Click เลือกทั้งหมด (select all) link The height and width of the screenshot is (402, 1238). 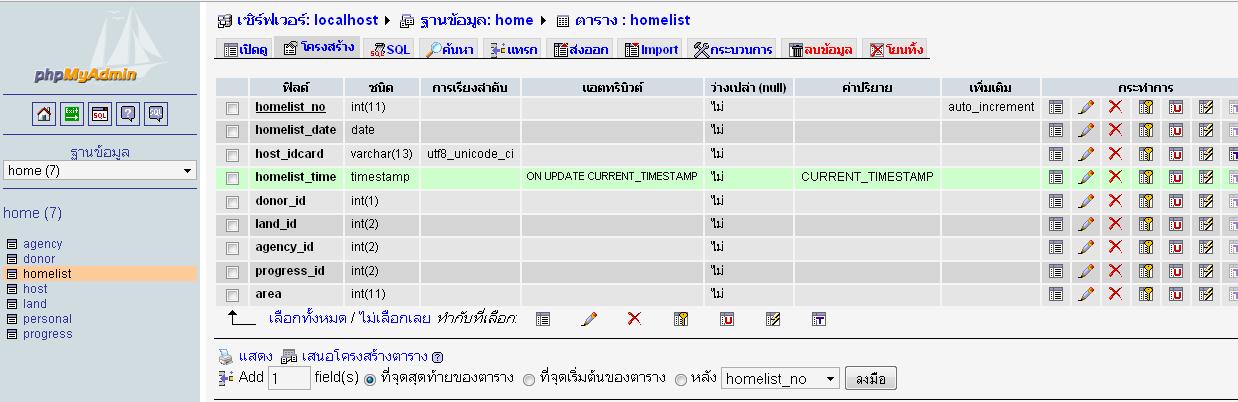point(310,319)
